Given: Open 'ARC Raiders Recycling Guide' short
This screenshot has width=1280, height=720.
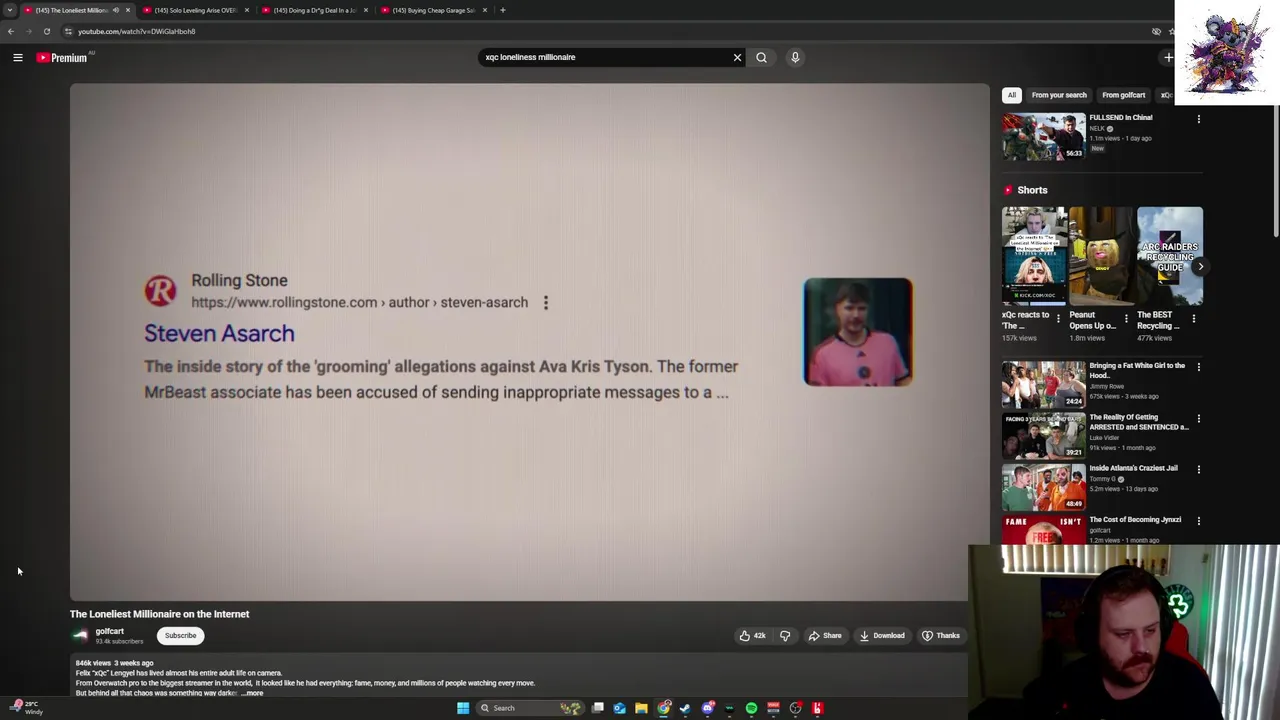Looking at the screenshot, I should click(1169, 255).
